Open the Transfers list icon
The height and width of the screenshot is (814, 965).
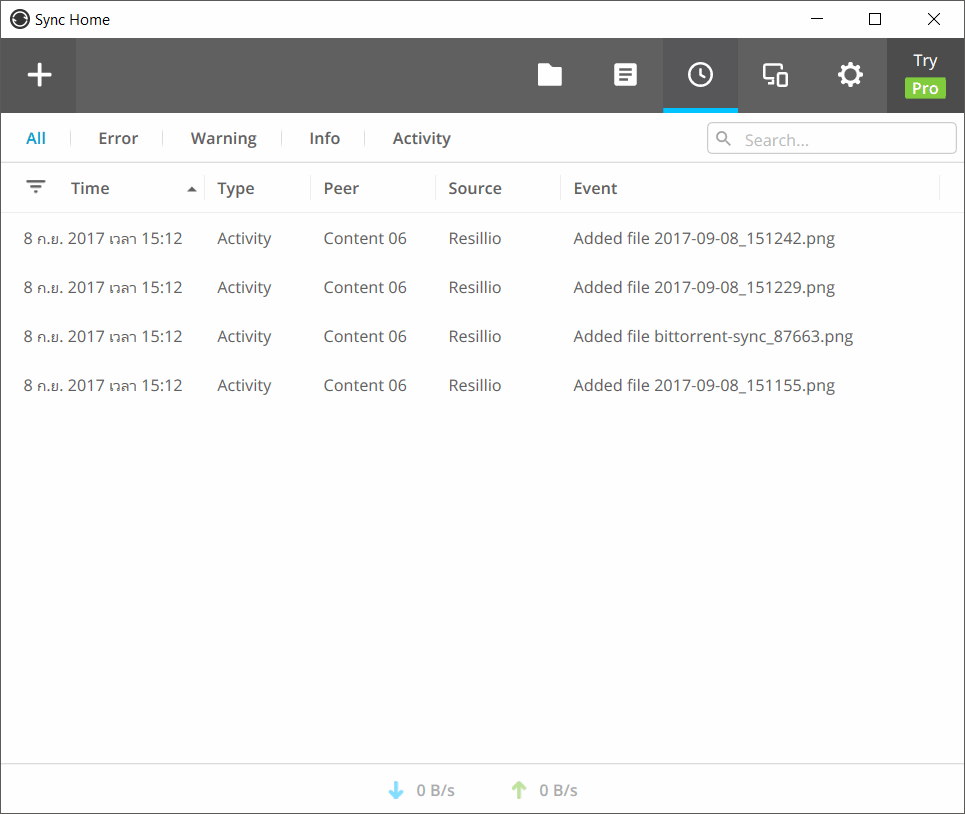pyautogui.click(x=625, y=75)
